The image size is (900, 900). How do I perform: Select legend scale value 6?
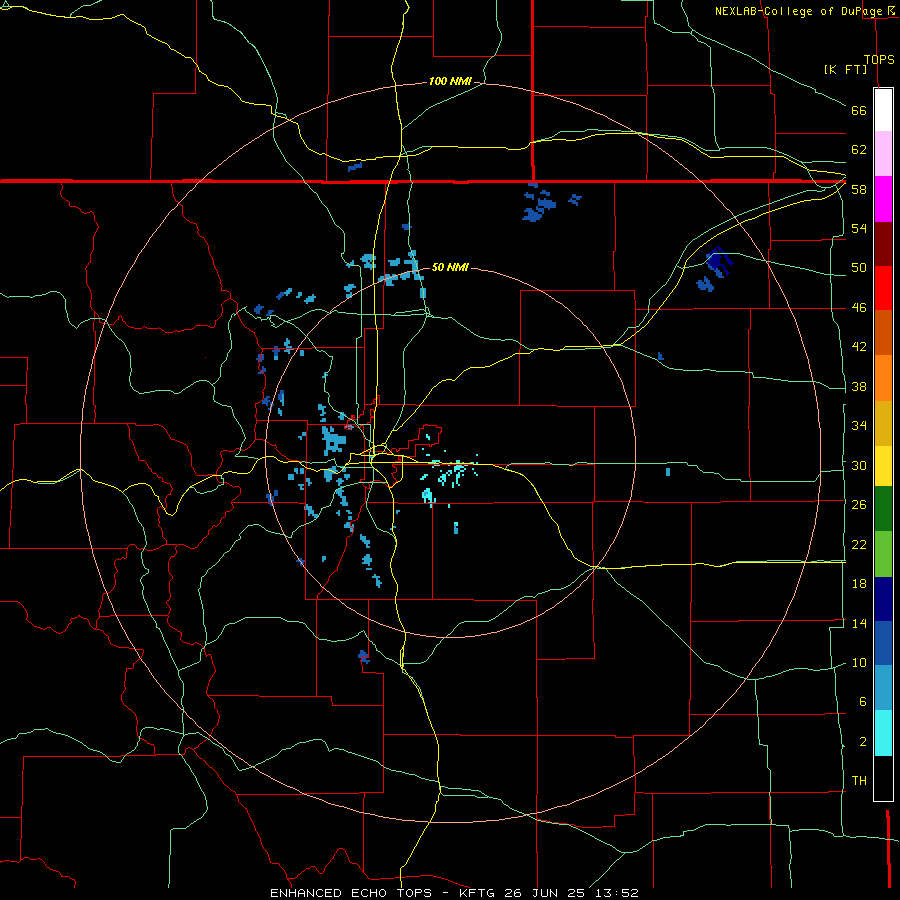pos(863,702)
